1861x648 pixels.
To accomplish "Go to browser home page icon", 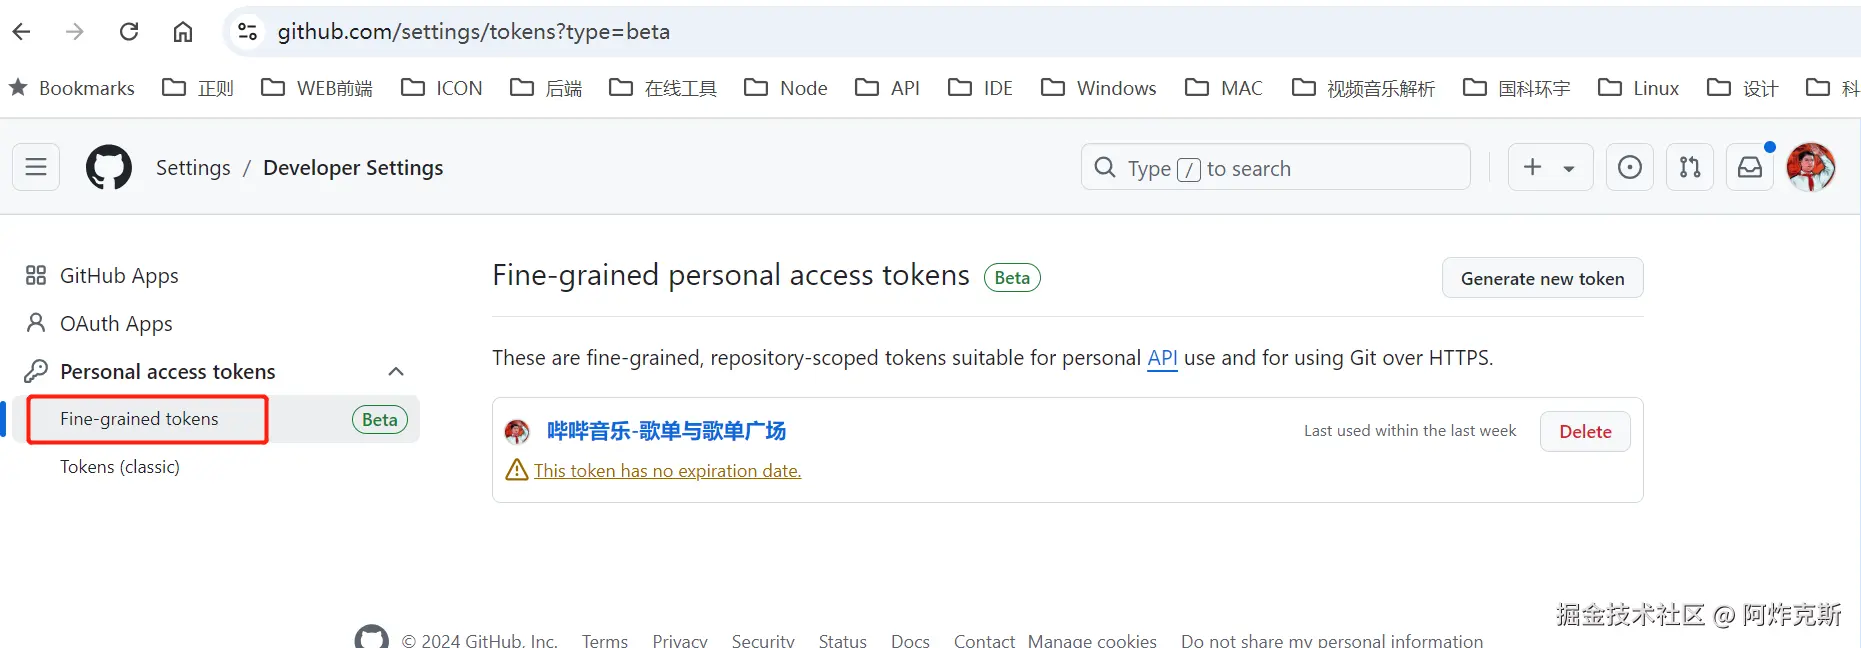I will pyautogui.click(x=183, y=32).
